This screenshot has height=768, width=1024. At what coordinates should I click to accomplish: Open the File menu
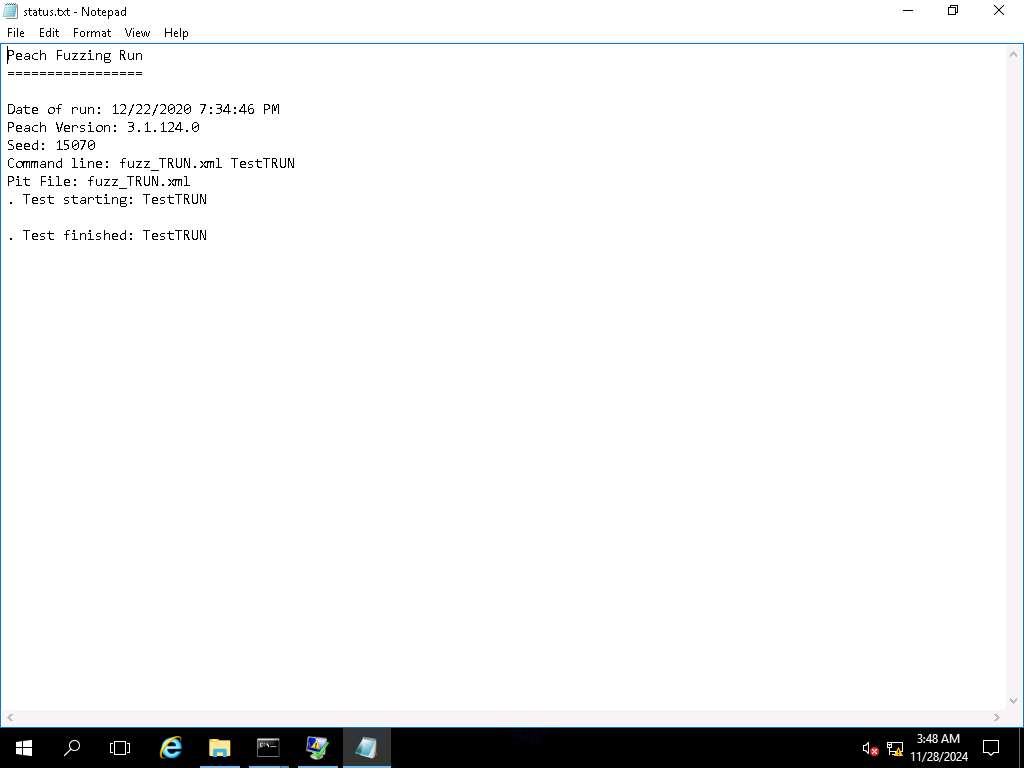[16, 33]
